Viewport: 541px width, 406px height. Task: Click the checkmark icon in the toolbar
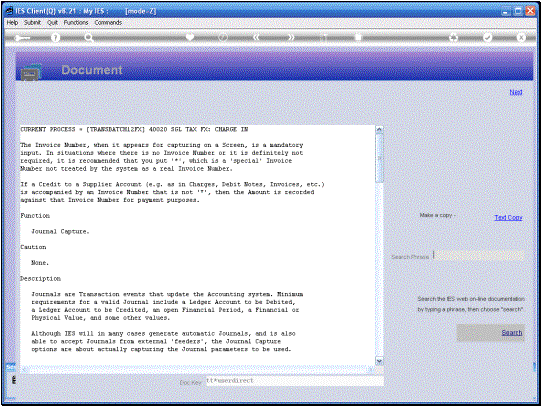click(487, 37)
